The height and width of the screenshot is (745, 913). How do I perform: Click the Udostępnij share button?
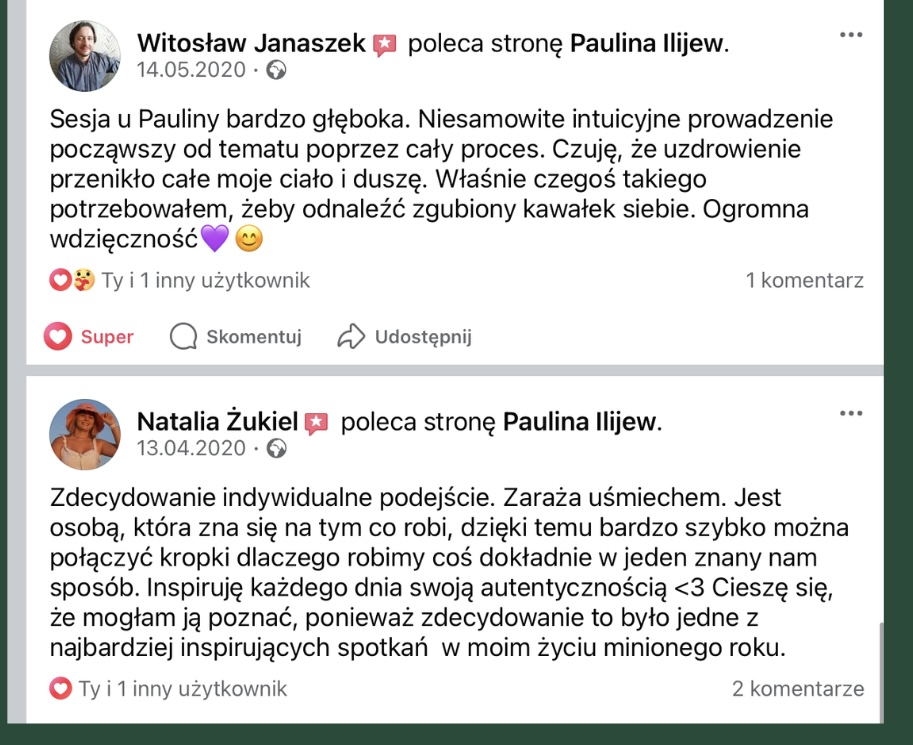tap(404, 337)
